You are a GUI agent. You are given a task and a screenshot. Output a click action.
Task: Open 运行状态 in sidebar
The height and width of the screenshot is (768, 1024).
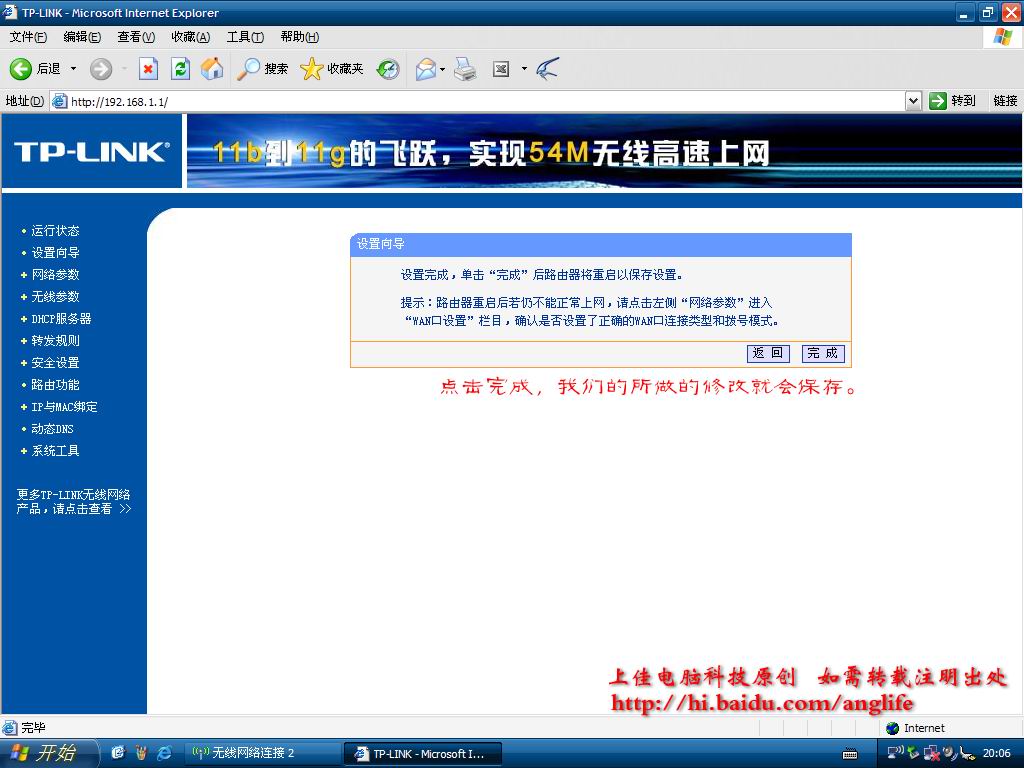tap(56, 231)
